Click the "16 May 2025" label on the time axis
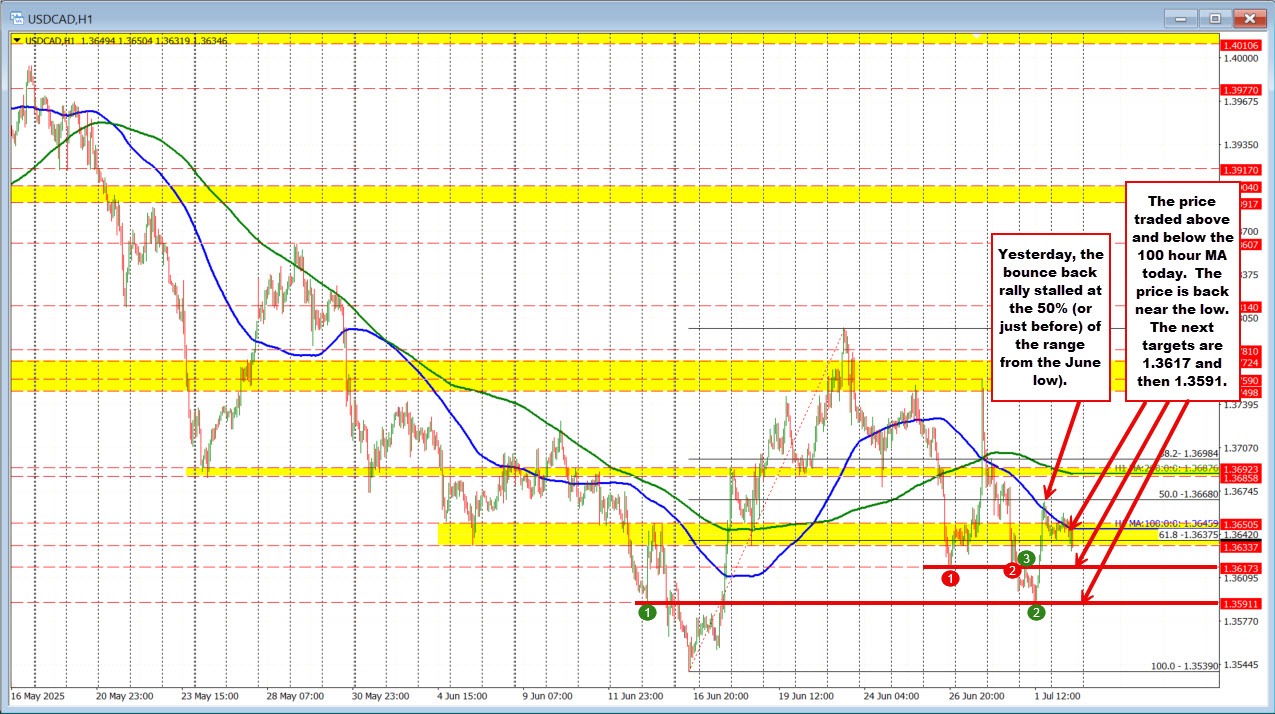1275x714 pixels. (39, 695)
